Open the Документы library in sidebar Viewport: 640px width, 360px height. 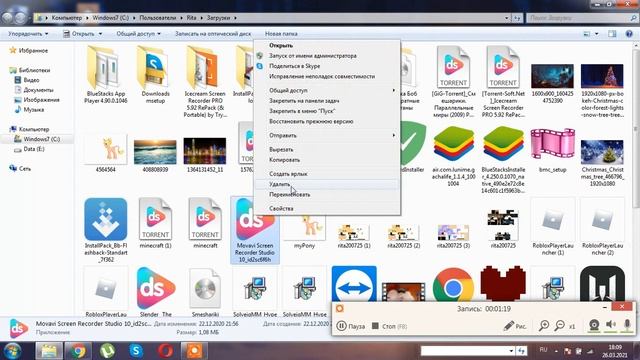(34, 90)
